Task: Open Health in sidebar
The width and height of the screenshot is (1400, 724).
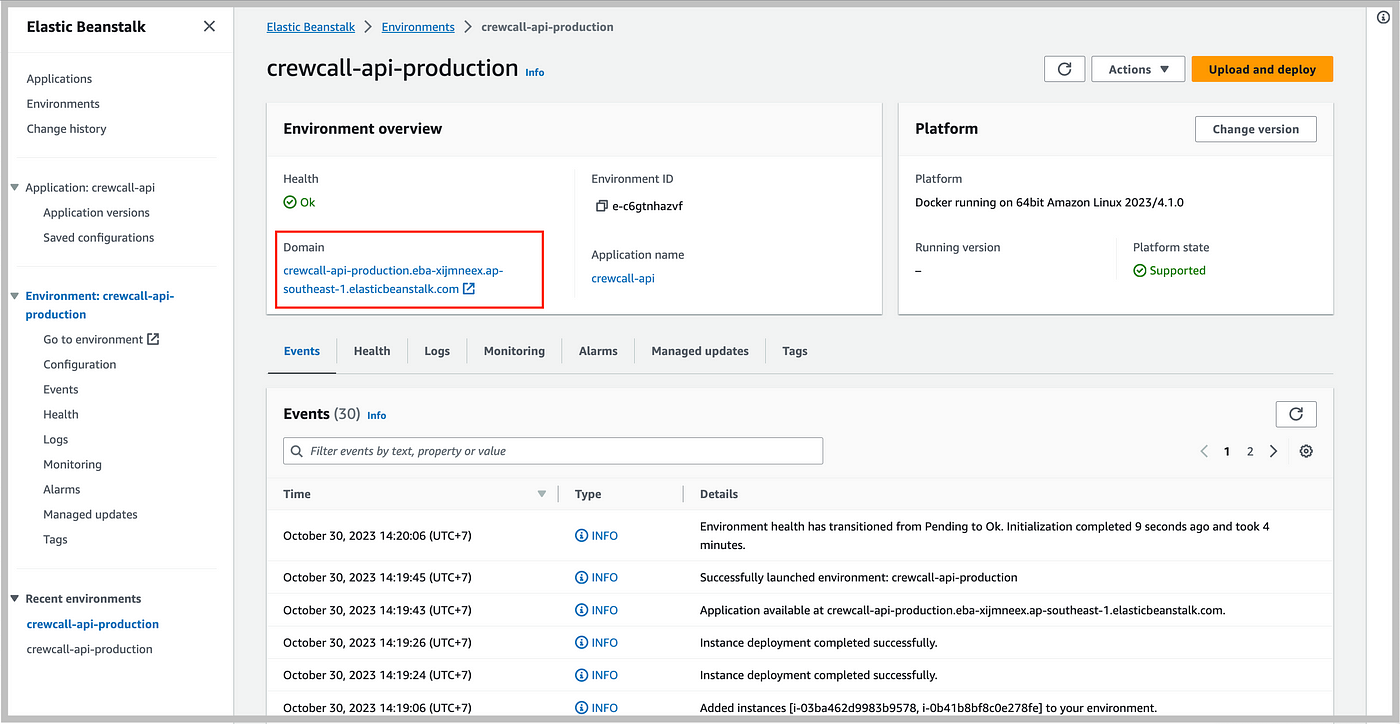Action: coord(61,415)
